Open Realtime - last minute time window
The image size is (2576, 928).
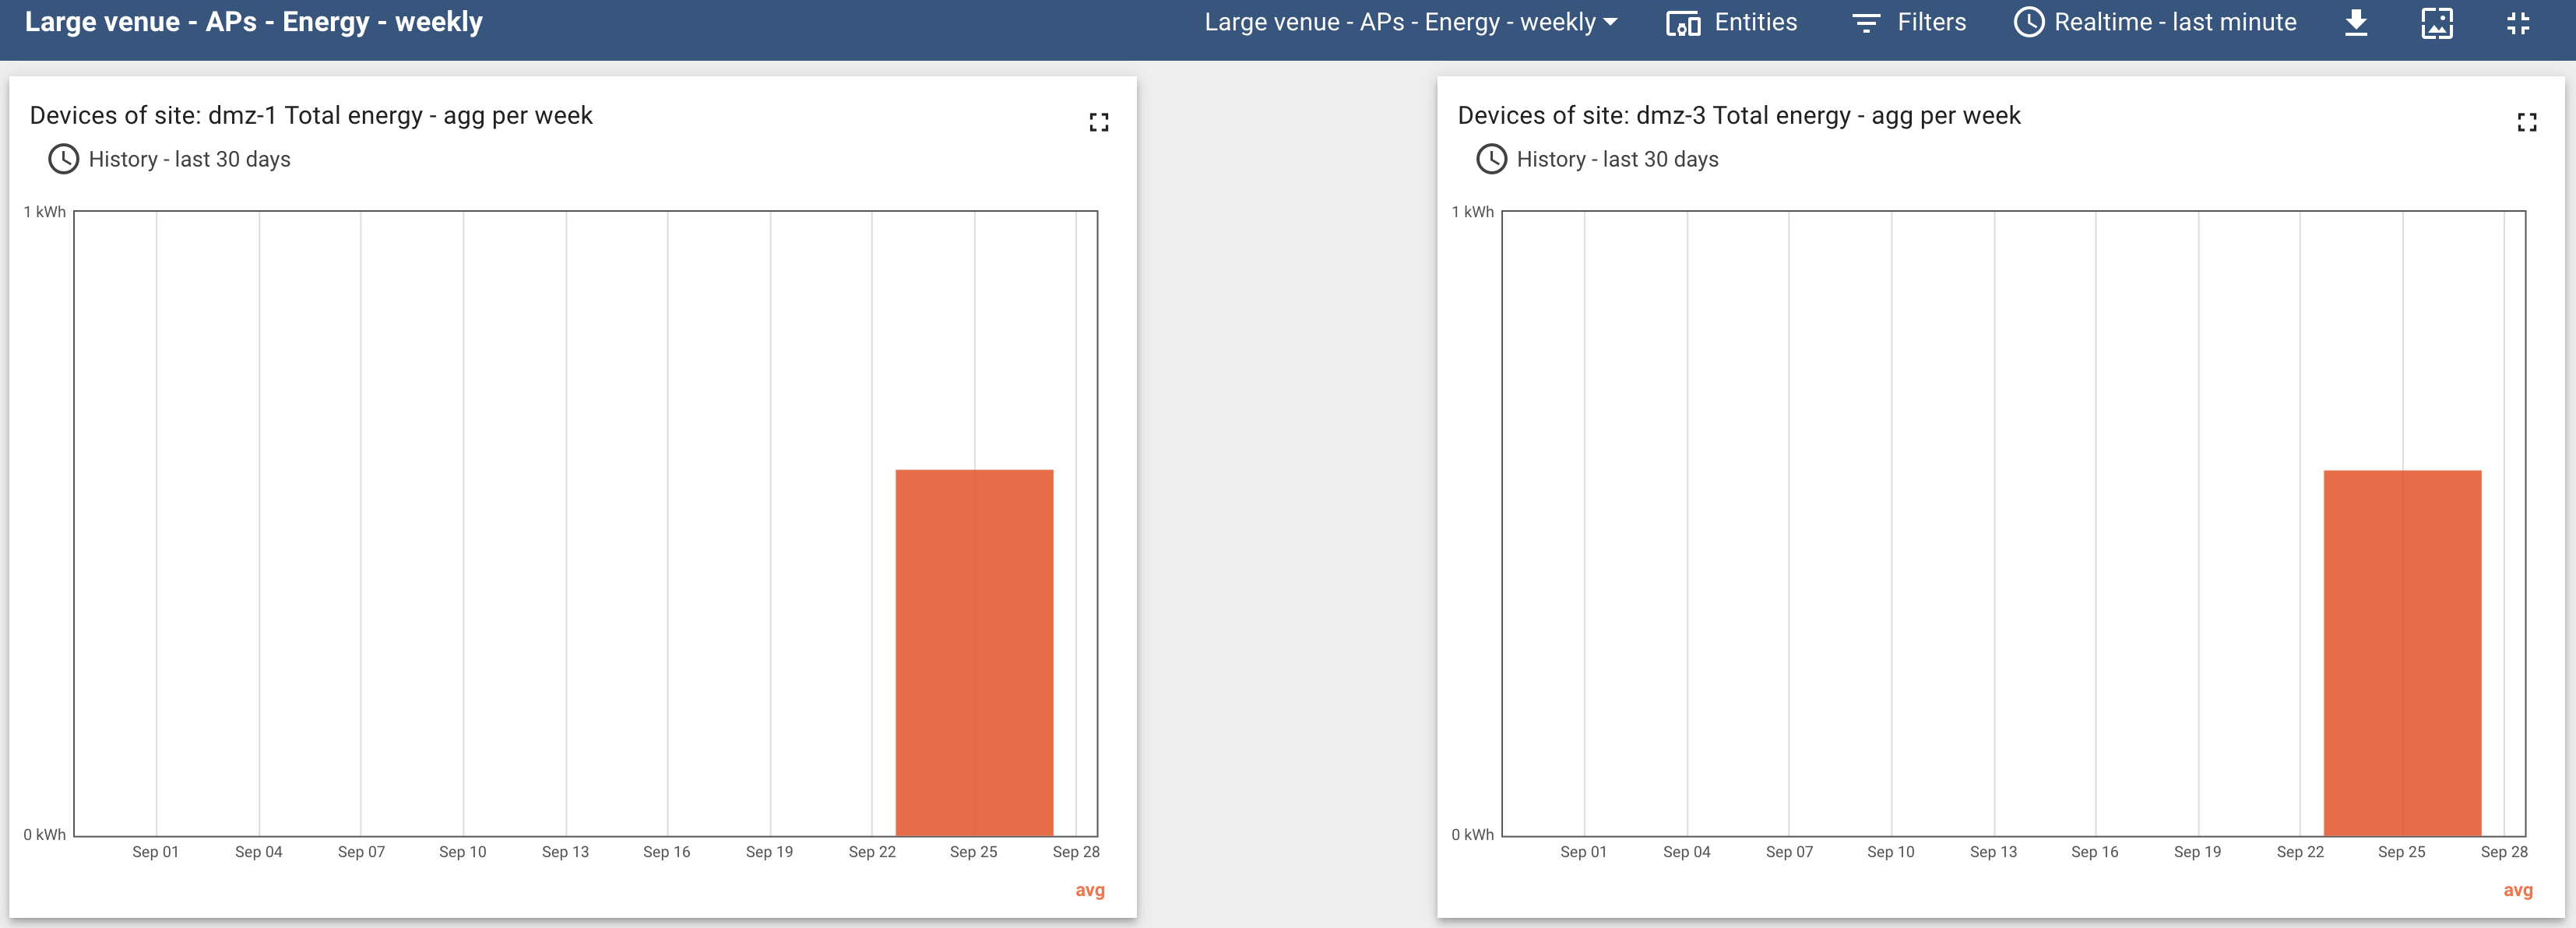point(2174,22)
